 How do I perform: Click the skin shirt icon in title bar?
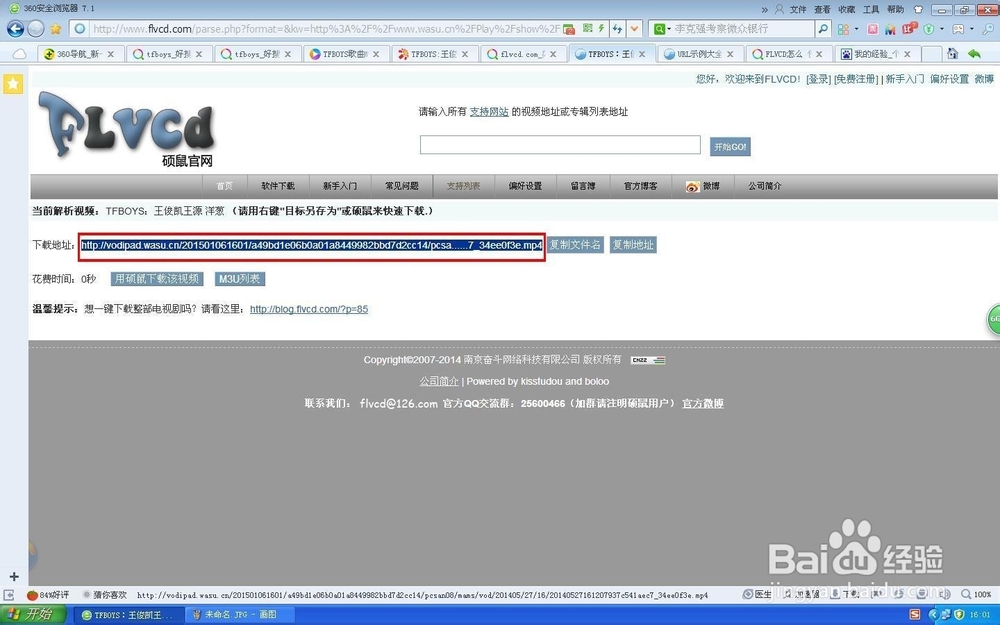[x=918, y=9]
